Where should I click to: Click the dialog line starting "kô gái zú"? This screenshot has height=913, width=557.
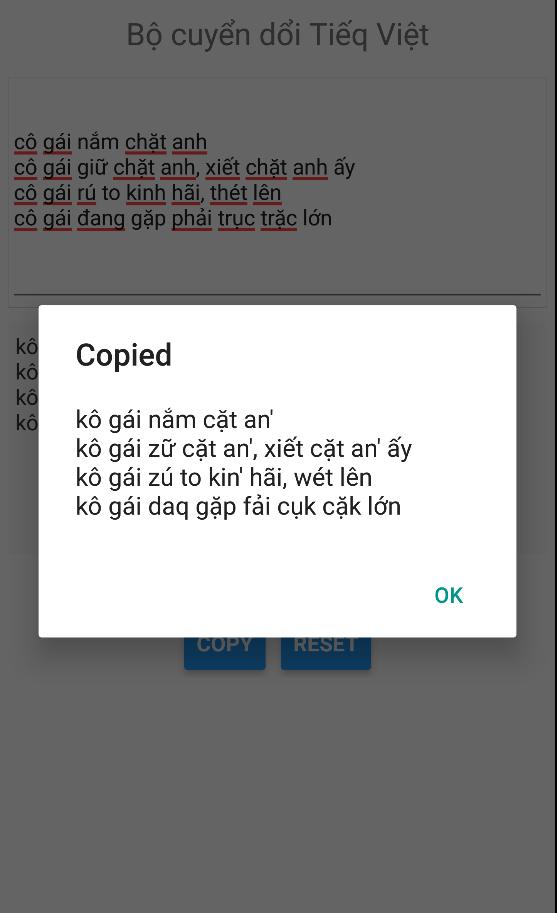(223, 478)
